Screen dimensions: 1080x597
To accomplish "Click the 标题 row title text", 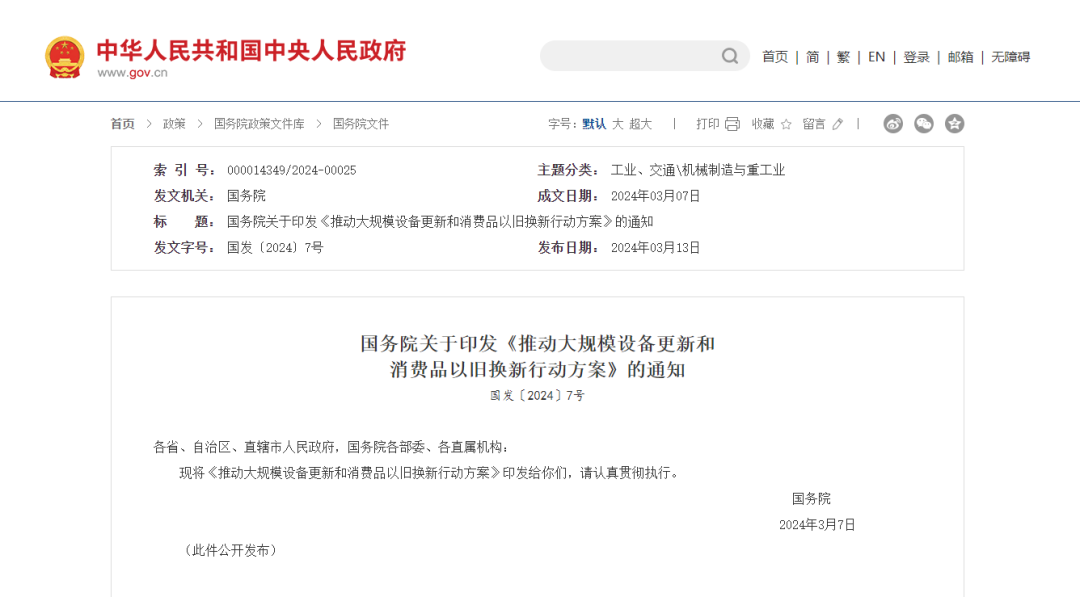I will pyautogui.click(x=439, y=222).
